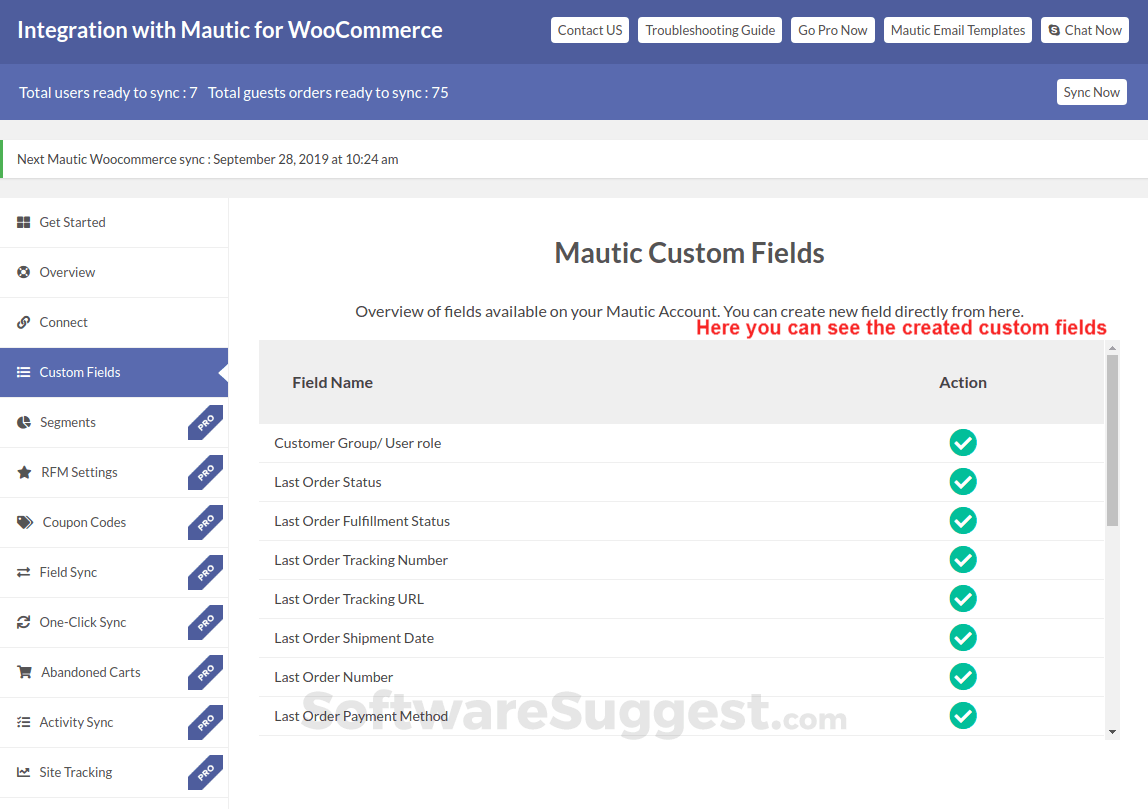Open One-Click Sync in sidebar
Screen dimensions: 1148x809
[113, 622]
